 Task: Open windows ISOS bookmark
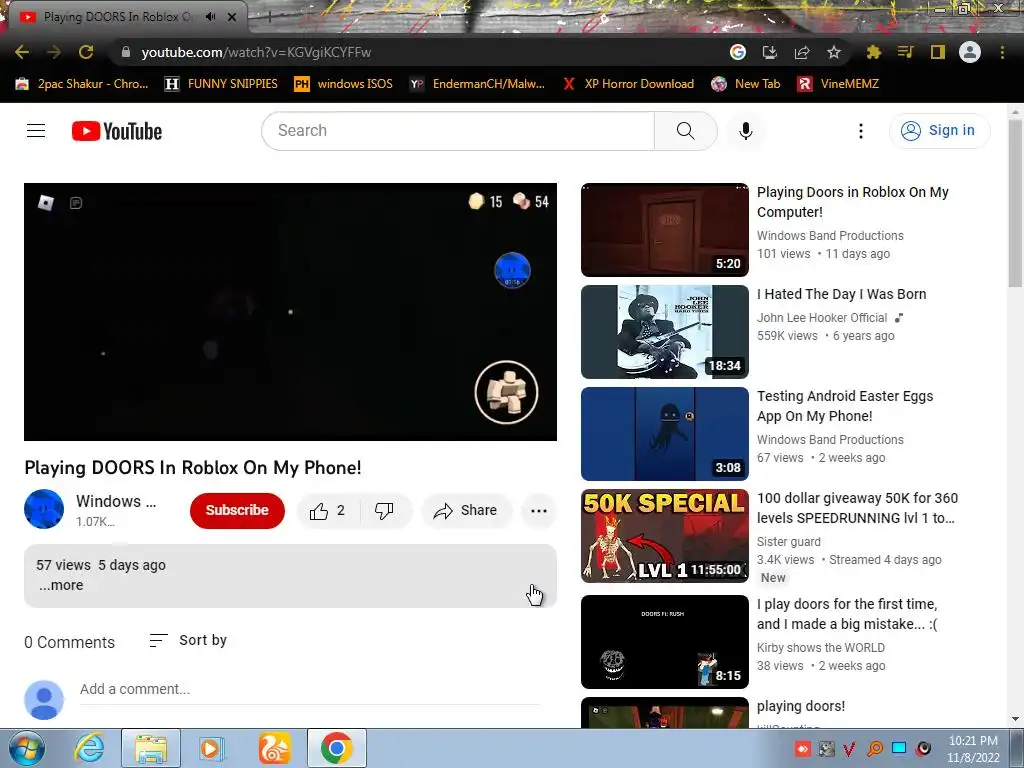coord(344,84)
